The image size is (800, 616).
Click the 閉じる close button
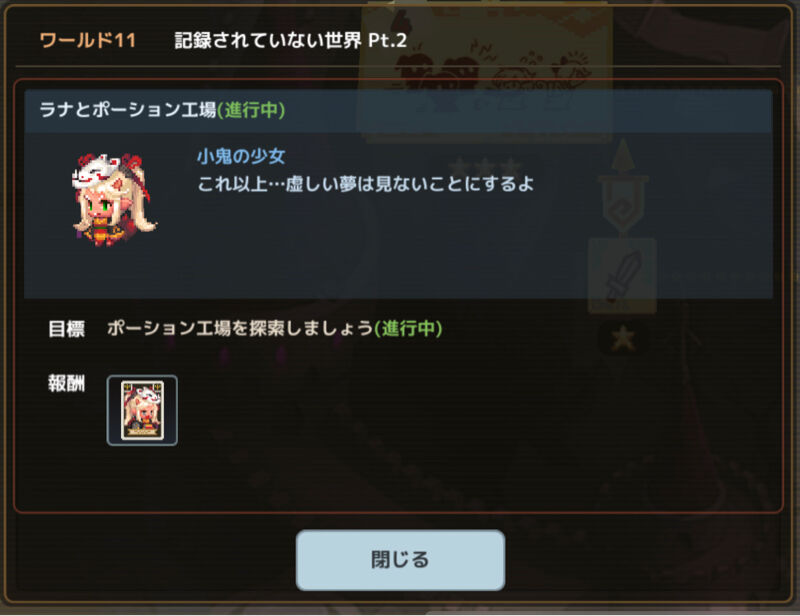click(x=401, y=560)
